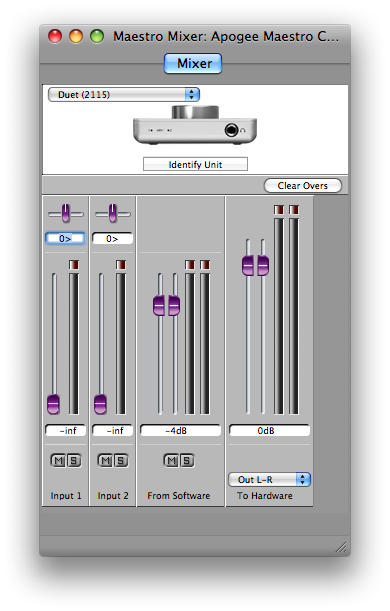
Task: Click the Maestro Mixer title bar text
Action: tap(226, 37)
